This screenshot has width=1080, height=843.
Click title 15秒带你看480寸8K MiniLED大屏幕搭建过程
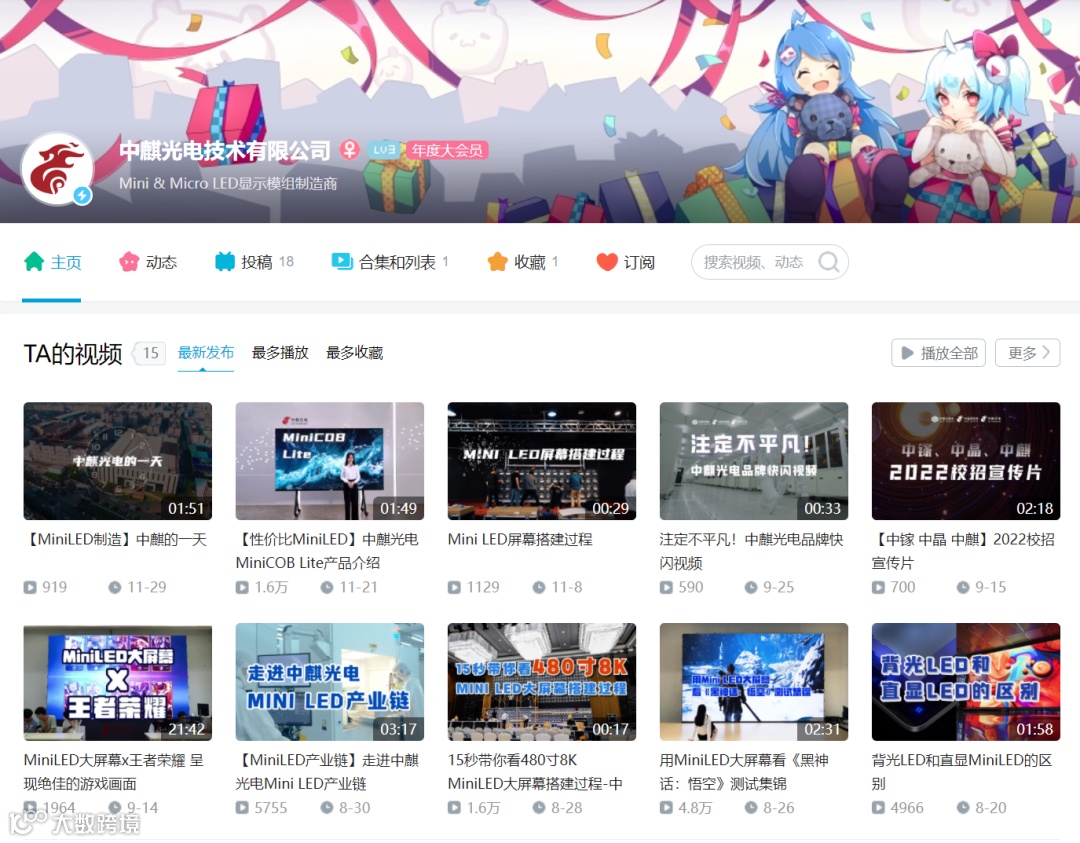click(x=535, y=771)
